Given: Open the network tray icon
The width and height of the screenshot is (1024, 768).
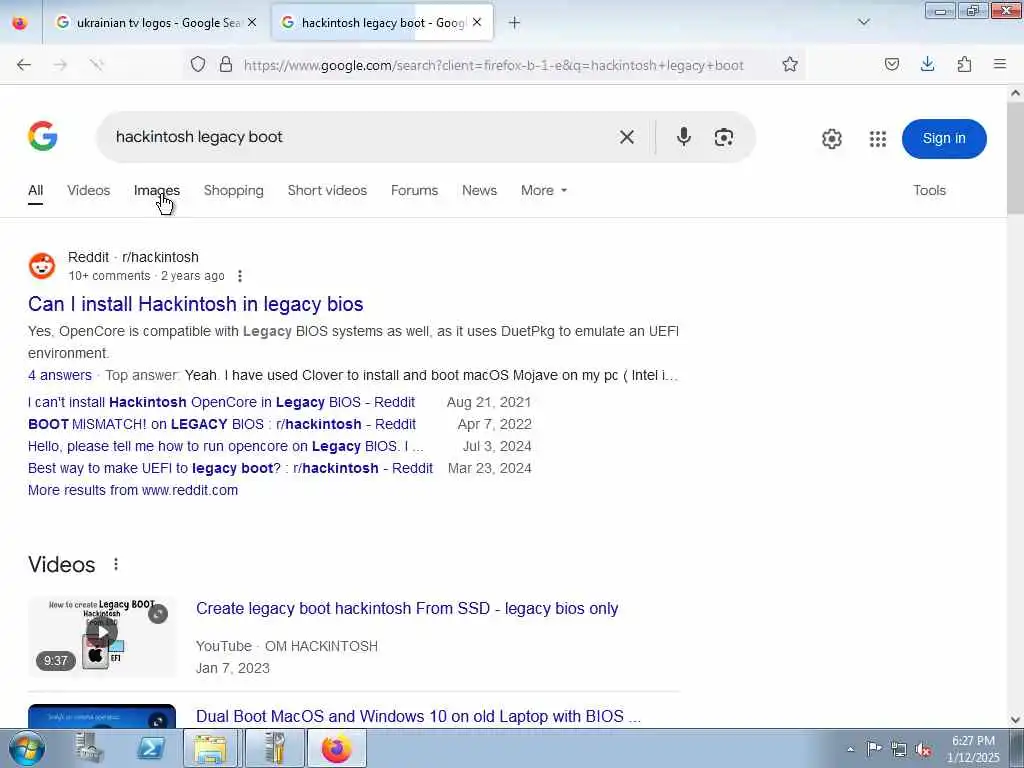Looking at the screenshot, I should (x=899, y=749).
